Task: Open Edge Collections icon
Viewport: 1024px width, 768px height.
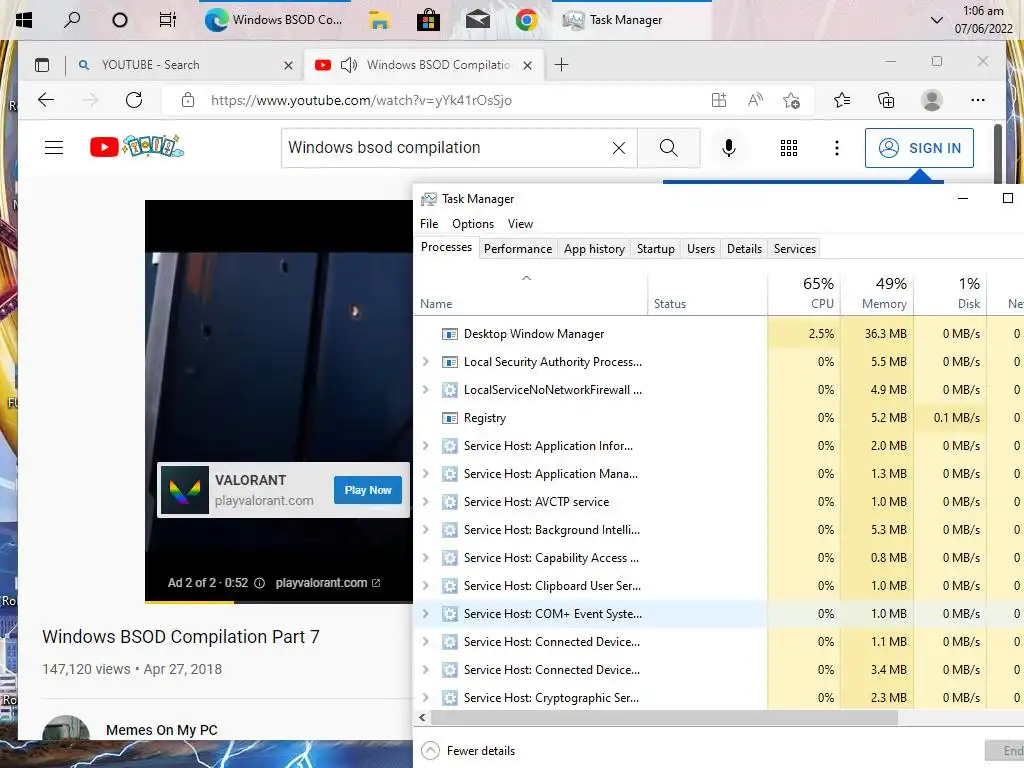Action: [x=886, y=100]
